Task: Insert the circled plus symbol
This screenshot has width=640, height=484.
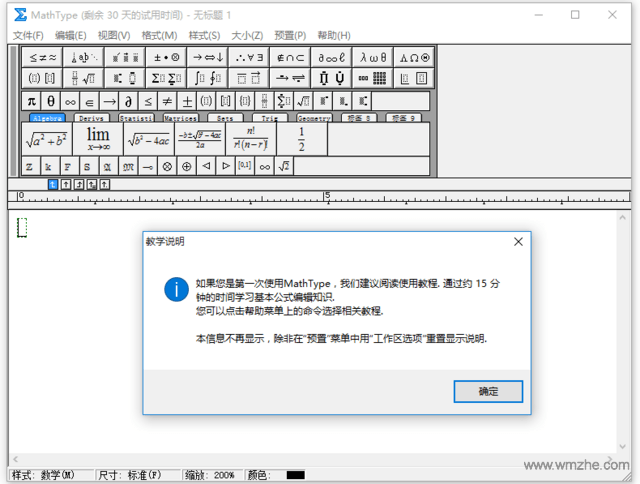Action: (187, 167)
